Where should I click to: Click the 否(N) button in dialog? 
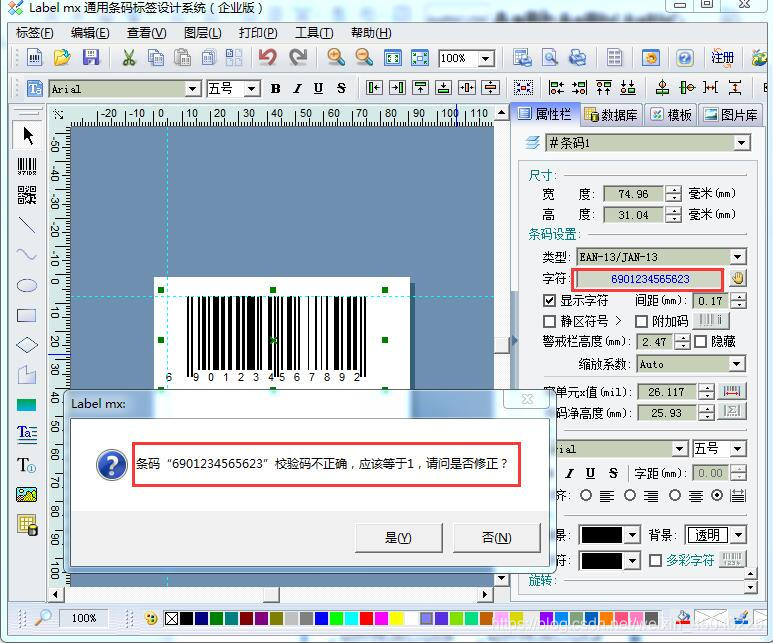click(496, 537)
